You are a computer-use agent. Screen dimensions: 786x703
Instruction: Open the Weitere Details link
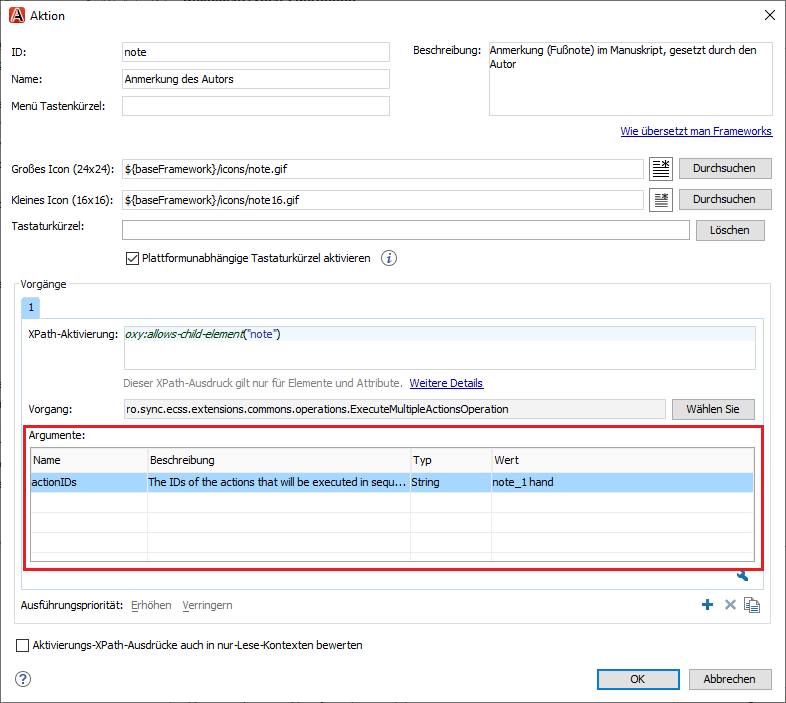[446, 383]
